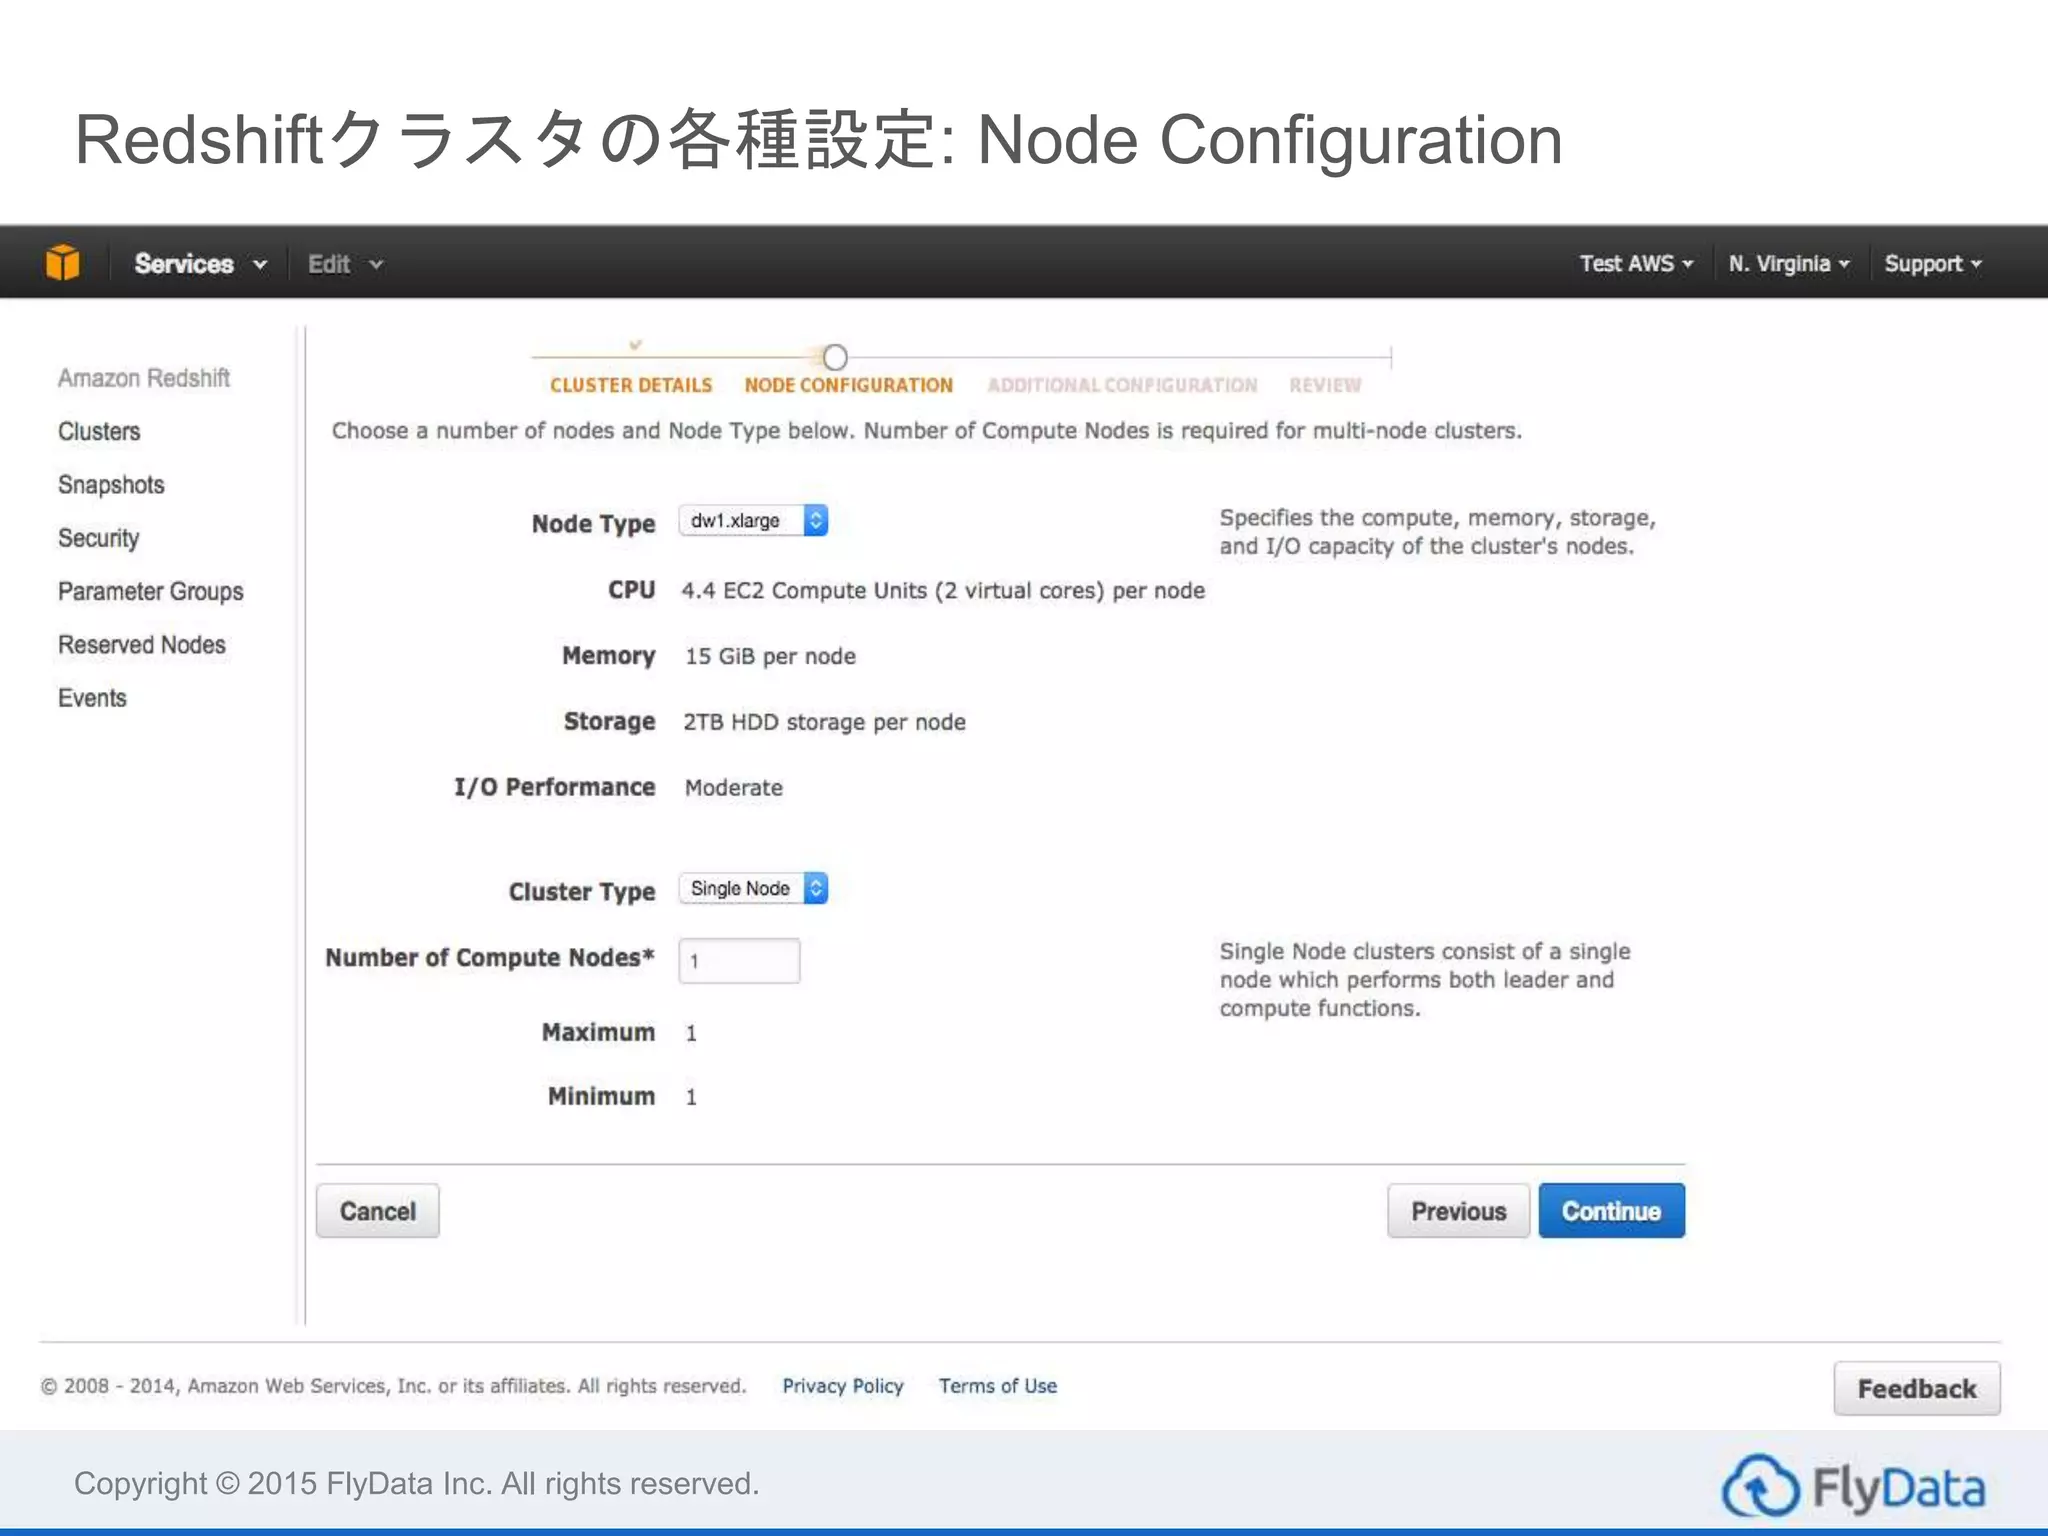
Task: Click the Feedback button
Action: [1917, 1389]
